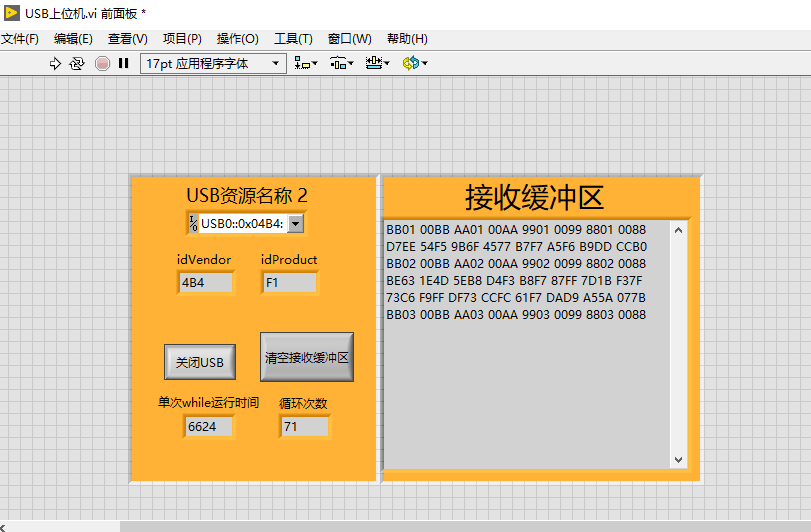Click the I/O icon in USB resource control

coord(193,223)
